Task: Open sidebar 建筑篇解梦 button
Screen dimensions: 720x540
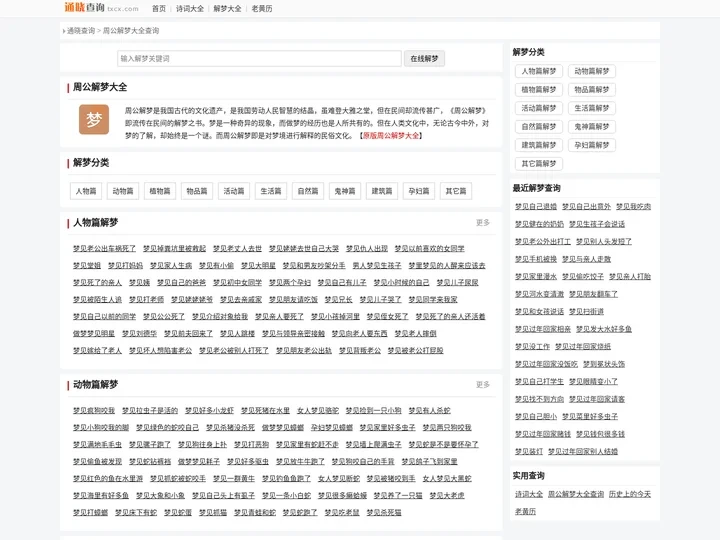Action: (x=539, y=145)
